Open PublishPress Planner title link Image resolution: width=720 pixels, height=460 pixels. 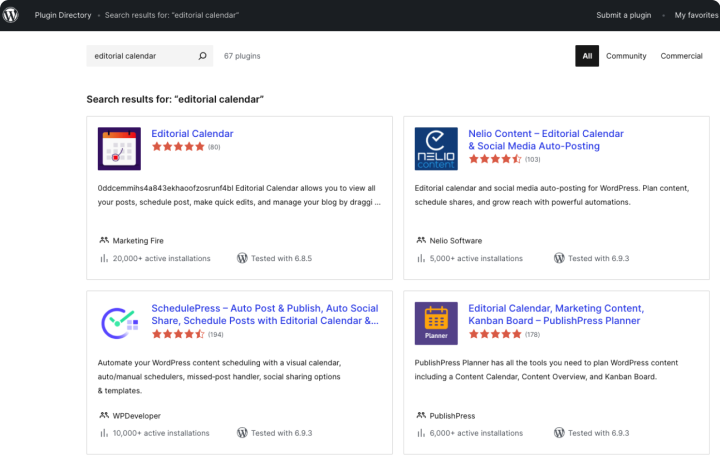click(556, 314)
